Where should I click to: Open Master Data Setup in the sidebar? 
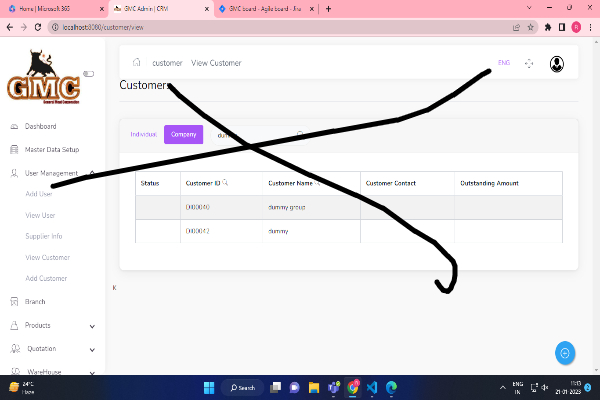pos(51,149)
